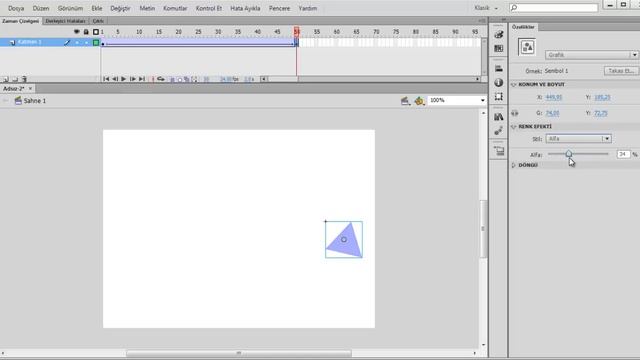Viewport: 640px width, 360px height.
Task: Collapse the RENK EFEKTİ section
Action: [513, 127]
